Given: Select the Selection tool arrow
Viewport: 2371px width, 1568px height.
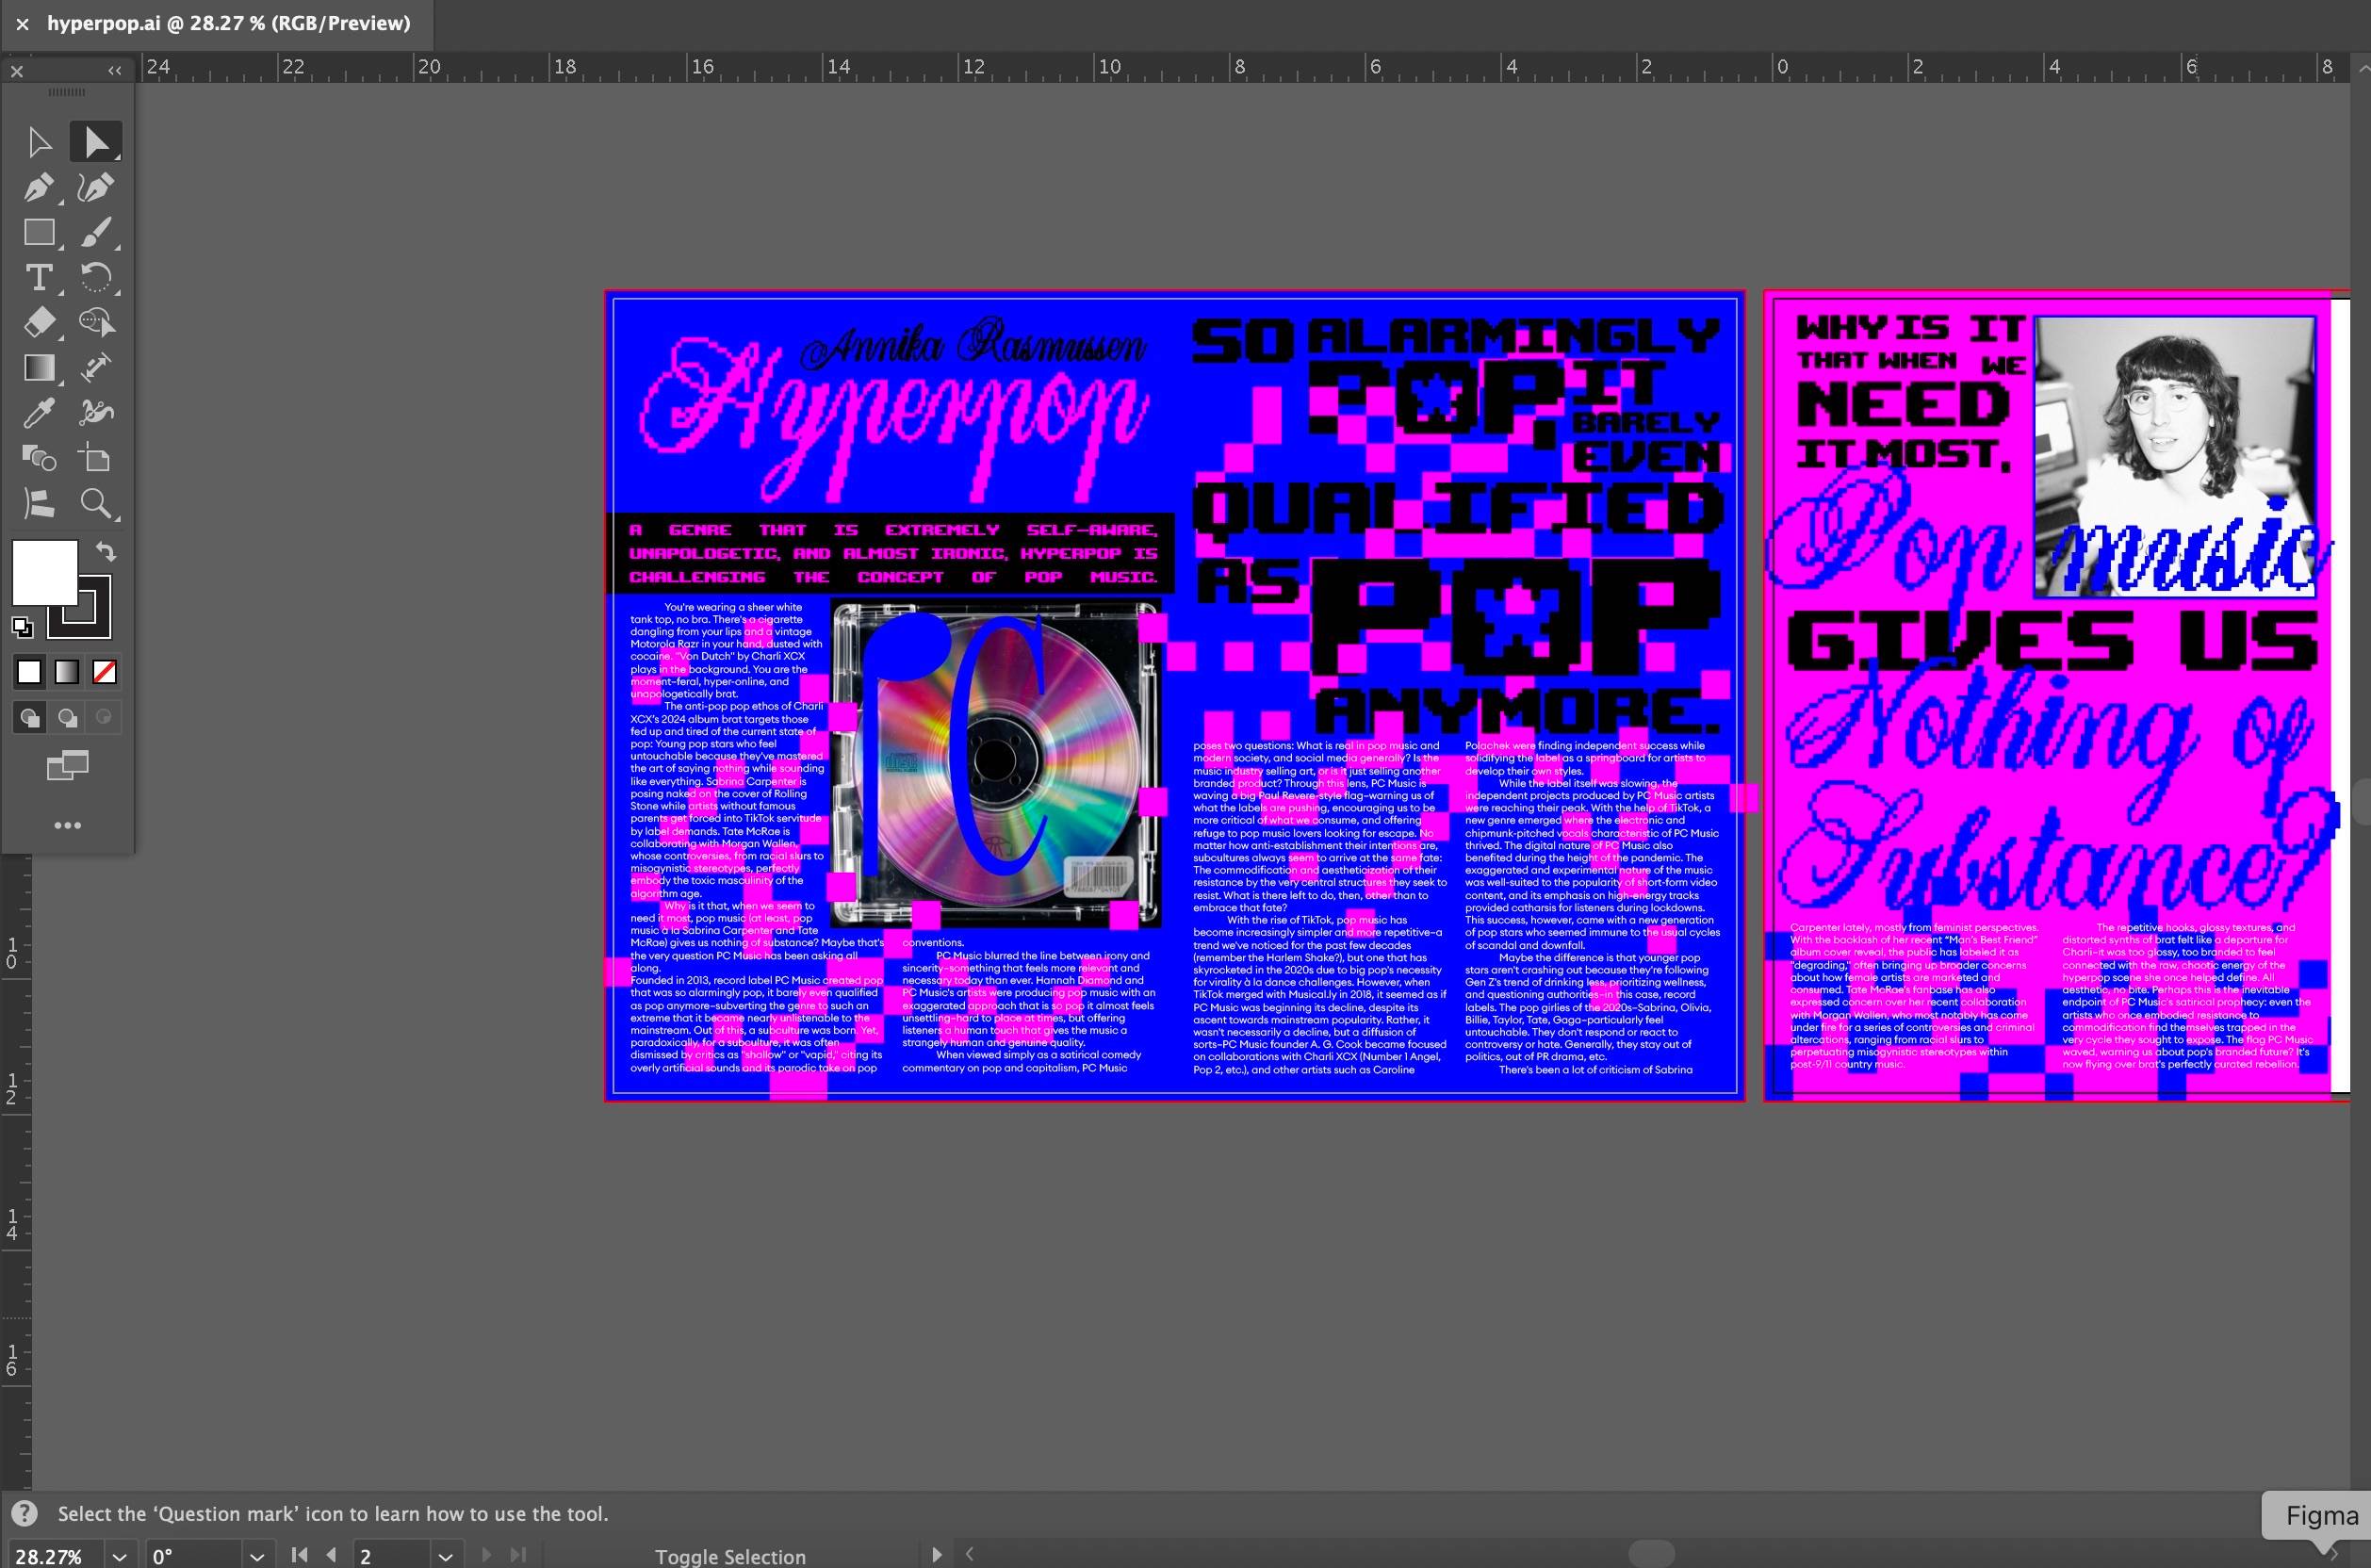Looking at the screenshot, I should (39, 142).
